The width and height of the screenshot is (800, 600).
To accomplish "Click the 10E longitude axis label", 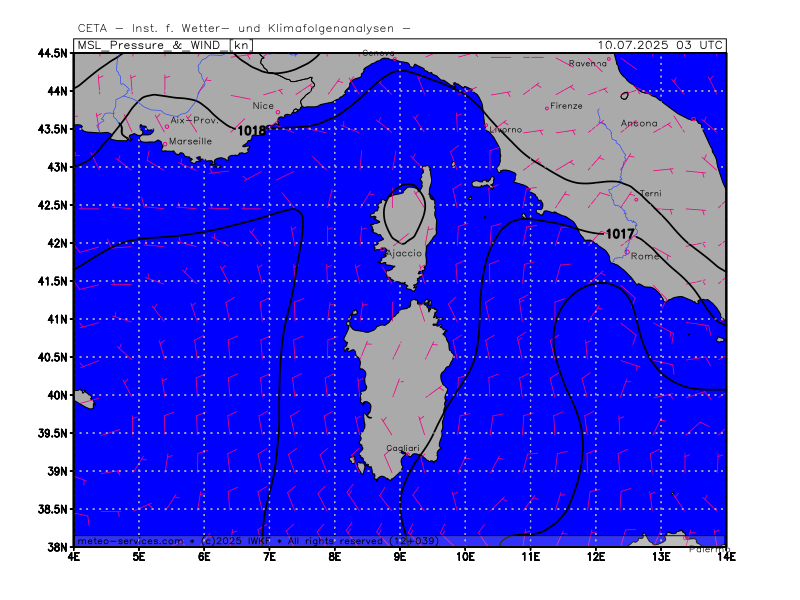I will (465, 557).
